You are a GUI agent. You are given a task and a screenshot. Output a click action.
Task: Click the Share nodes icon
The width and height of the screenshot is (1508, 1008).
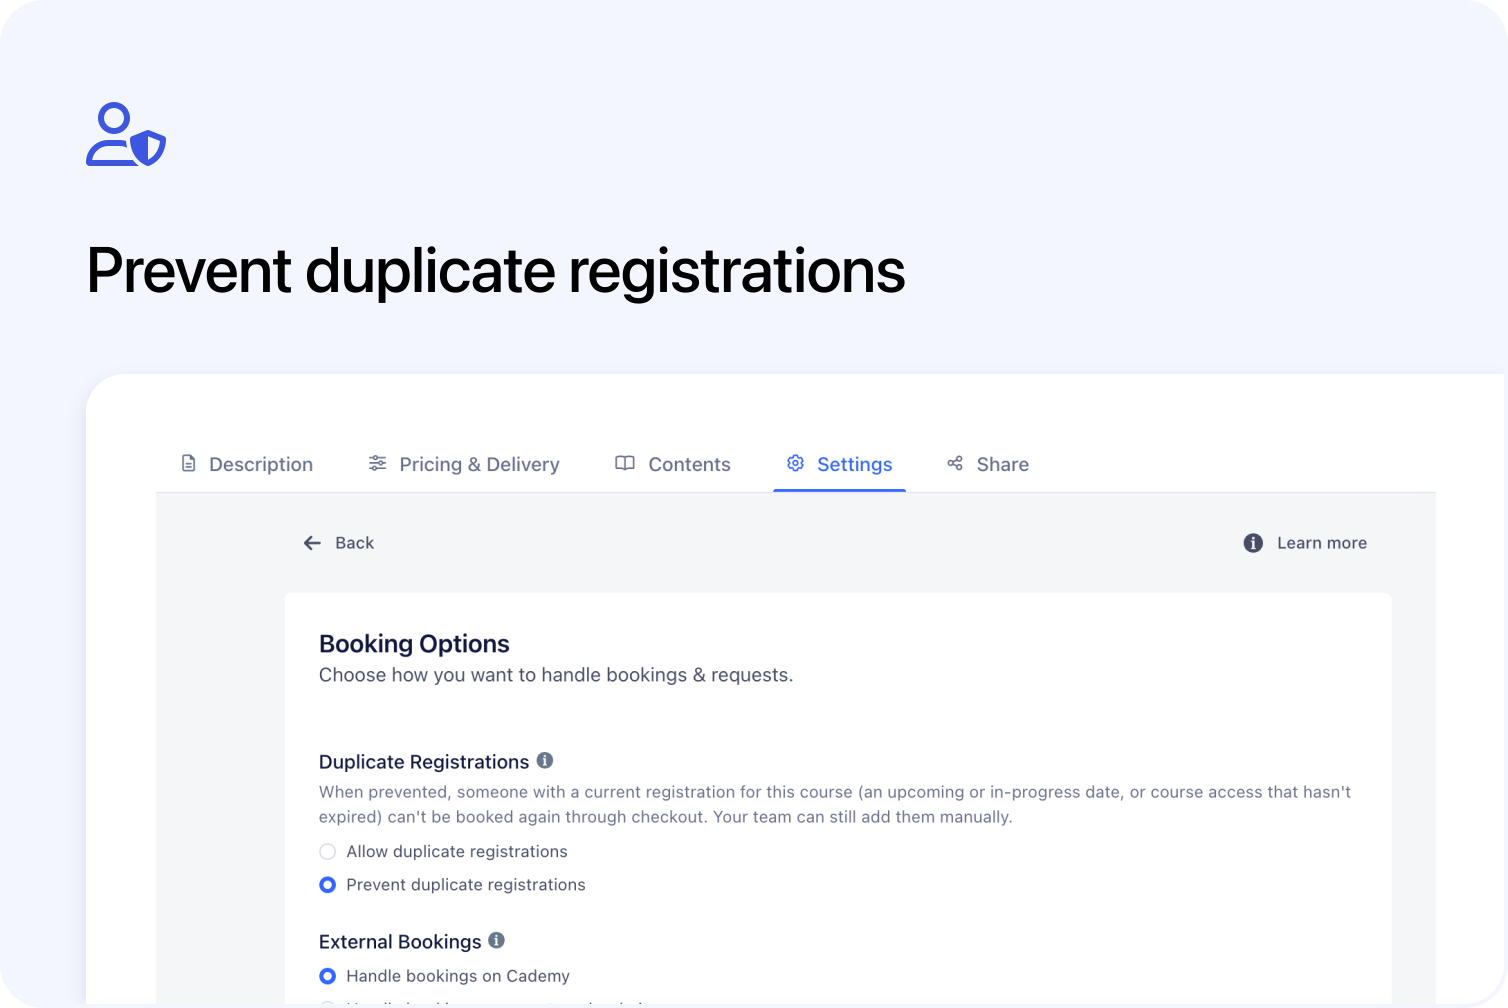coord(955,463)
